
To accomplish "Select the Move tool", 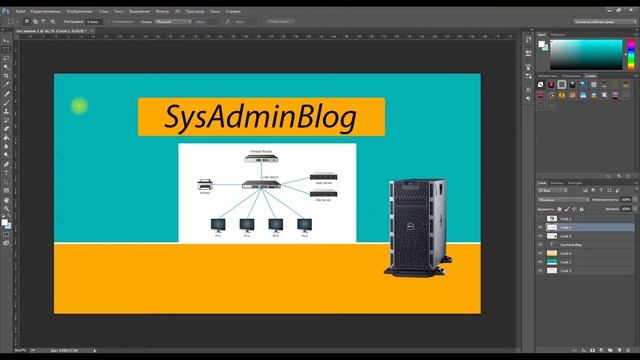I will (x=6, y=41).
